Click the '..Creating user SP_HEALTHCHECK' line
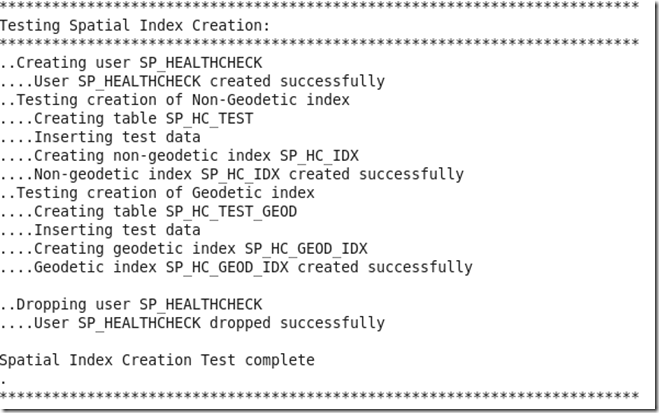The image size is (659, 413). (131, 63)
